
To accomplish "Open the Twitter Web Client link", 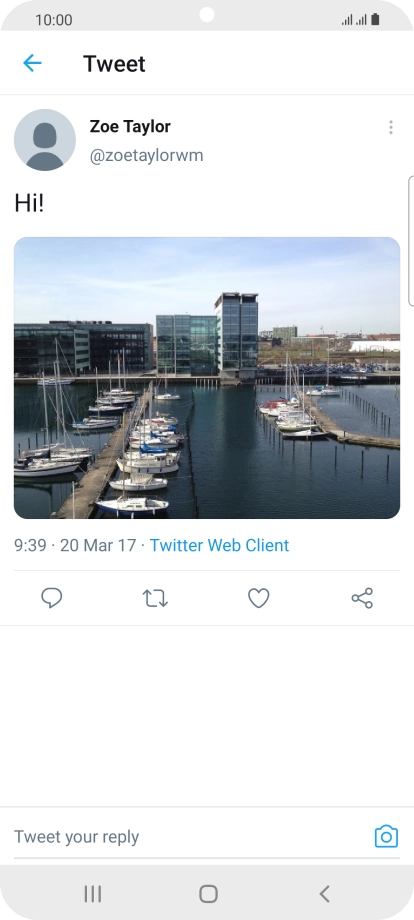I will coord(219,545).
